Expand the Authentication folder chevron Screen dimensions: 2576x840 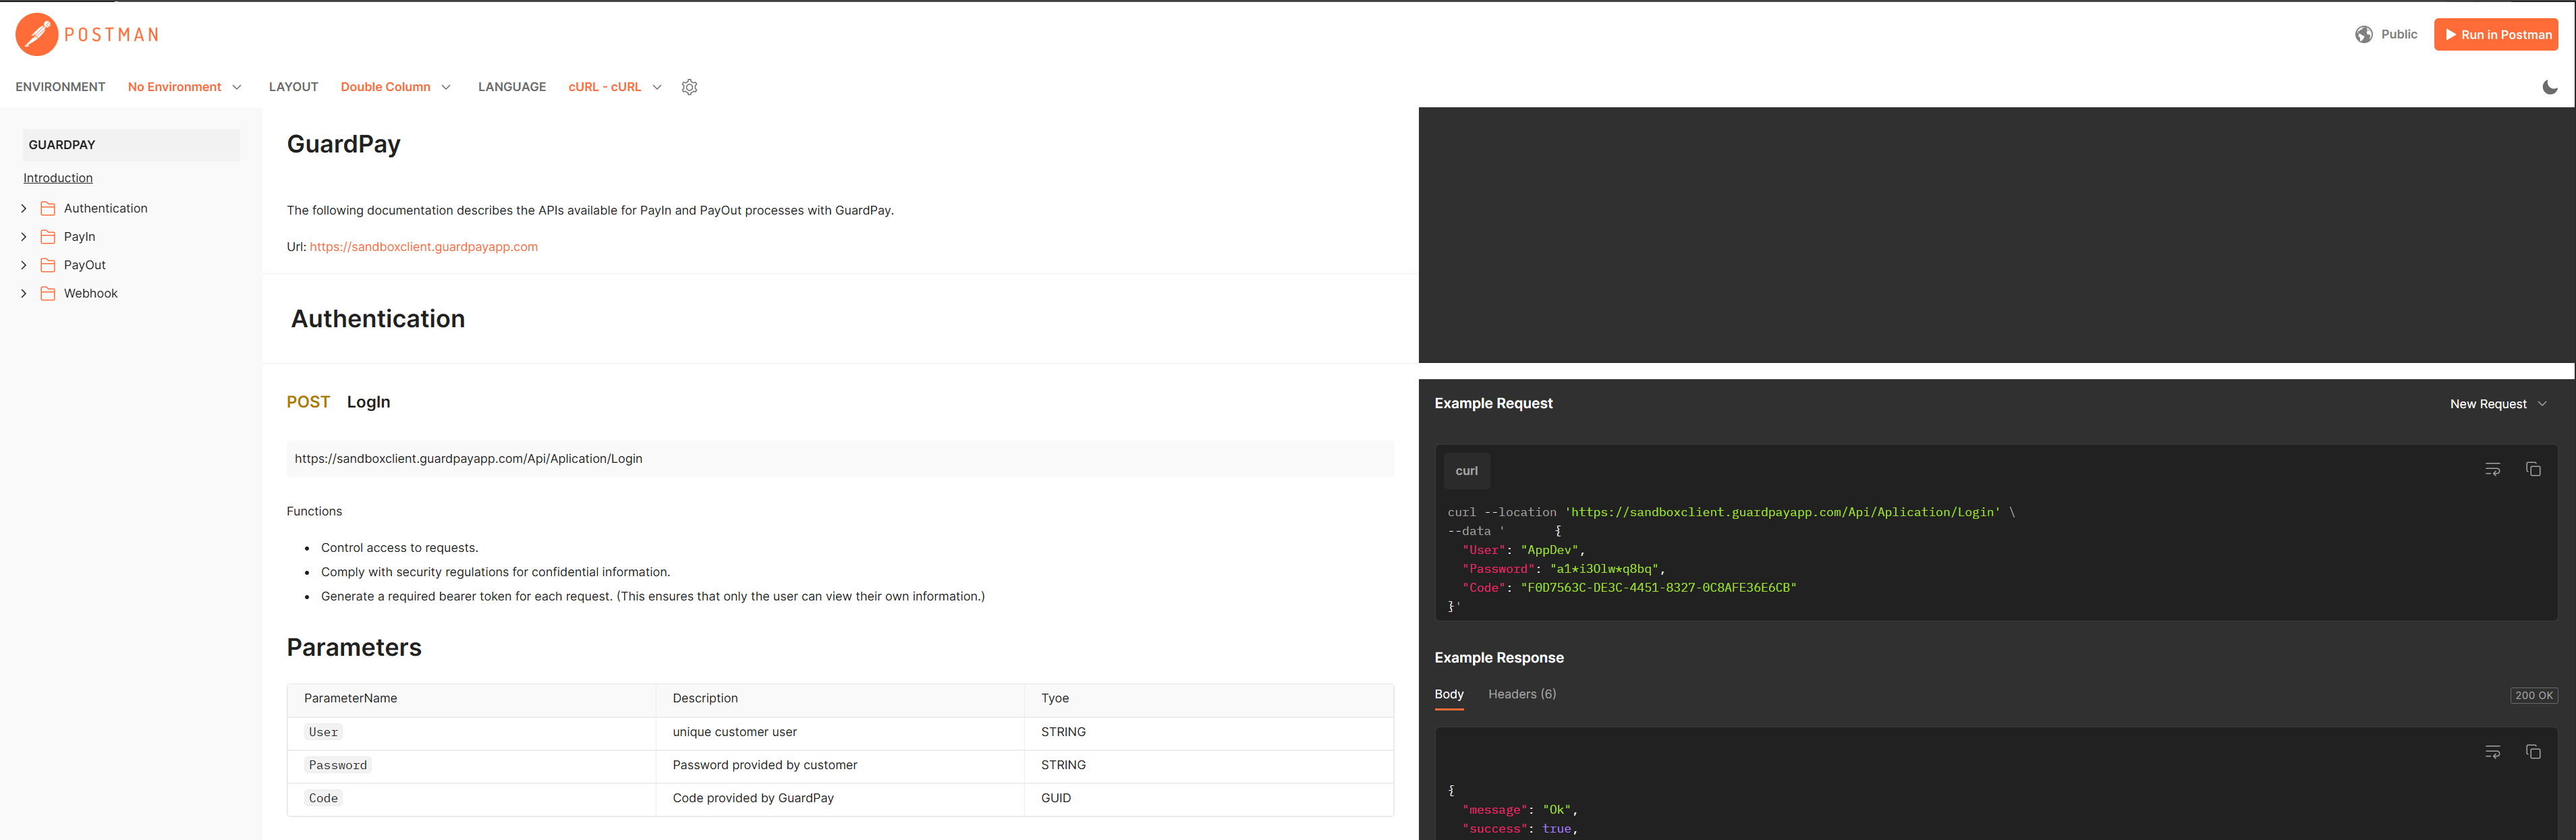coord(24,208)
